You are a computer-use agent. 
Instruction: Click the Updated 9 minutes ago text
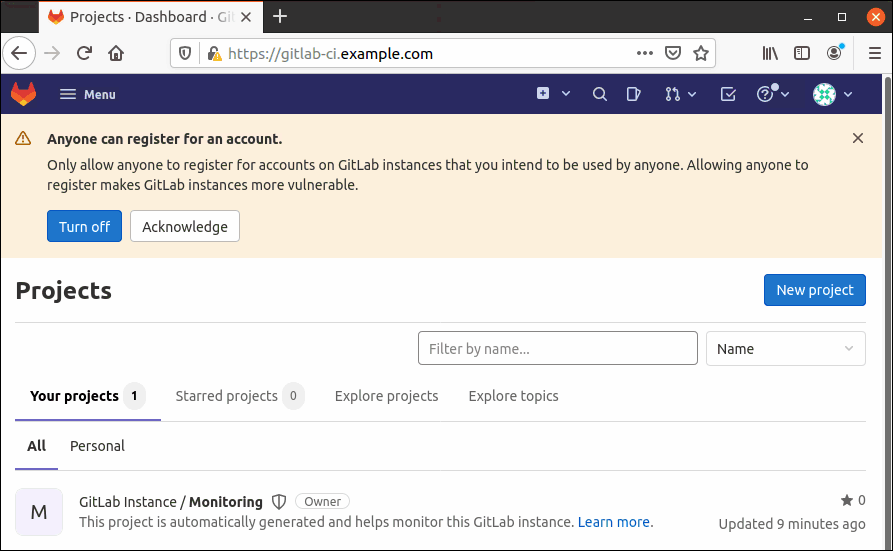(792, 524)
